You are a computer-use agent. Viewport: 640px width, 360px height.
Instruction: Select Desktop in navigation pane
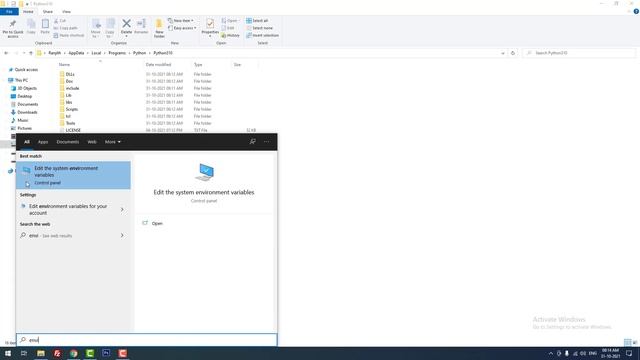tap(24, 96)
